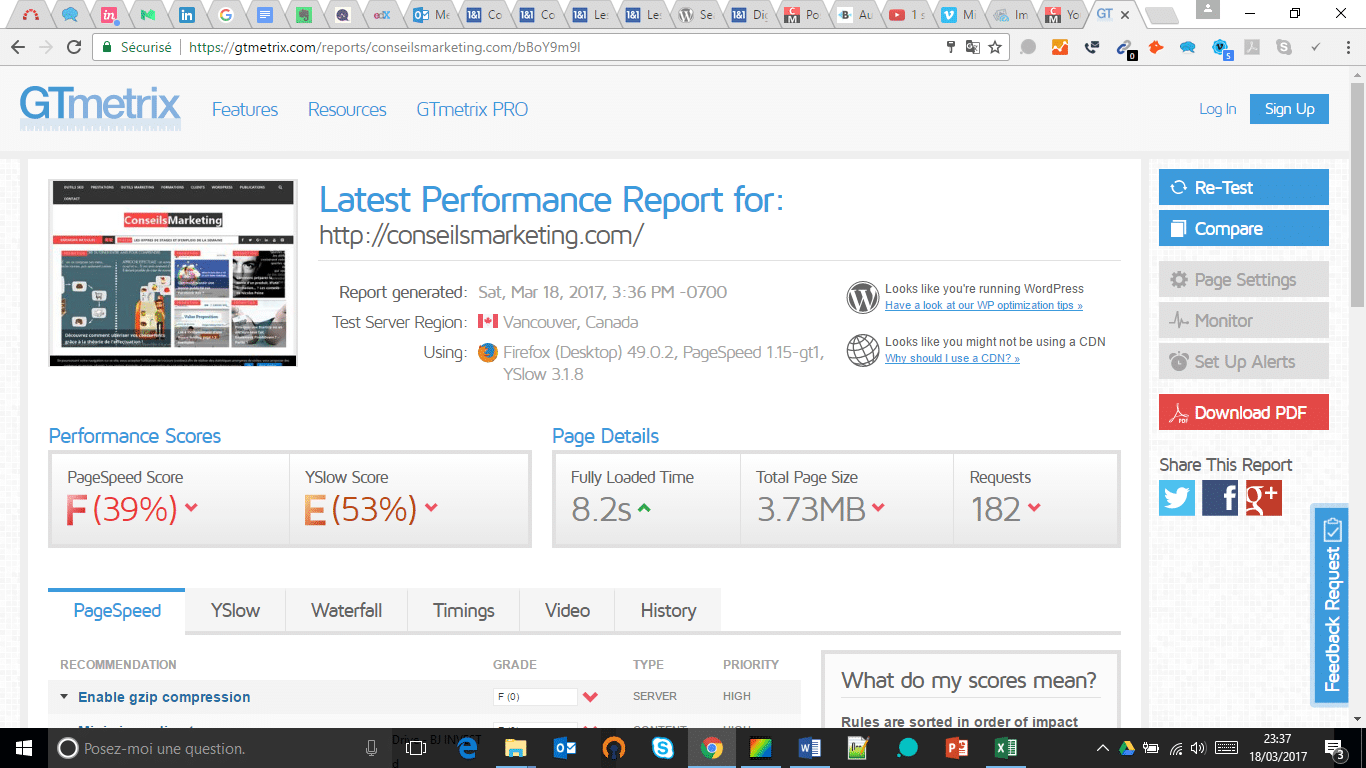Screen dimensions: 1366x768
Task: Bookmark page with star icon
Action: click(x=995, y=47)
